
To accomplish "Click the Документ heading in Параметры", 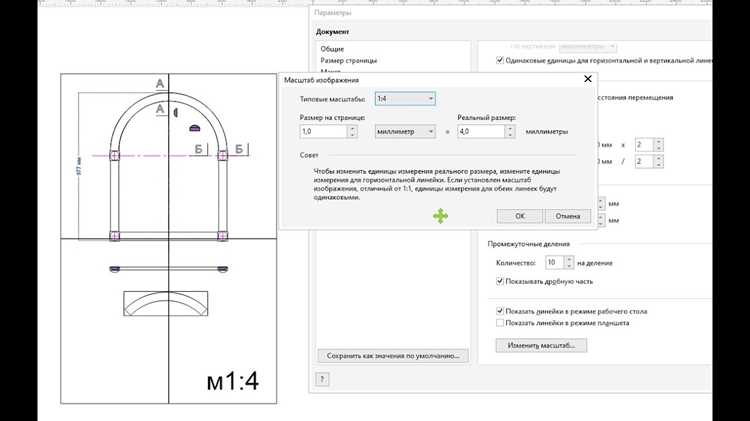I will pyautogui.click(x=332, y=32).
